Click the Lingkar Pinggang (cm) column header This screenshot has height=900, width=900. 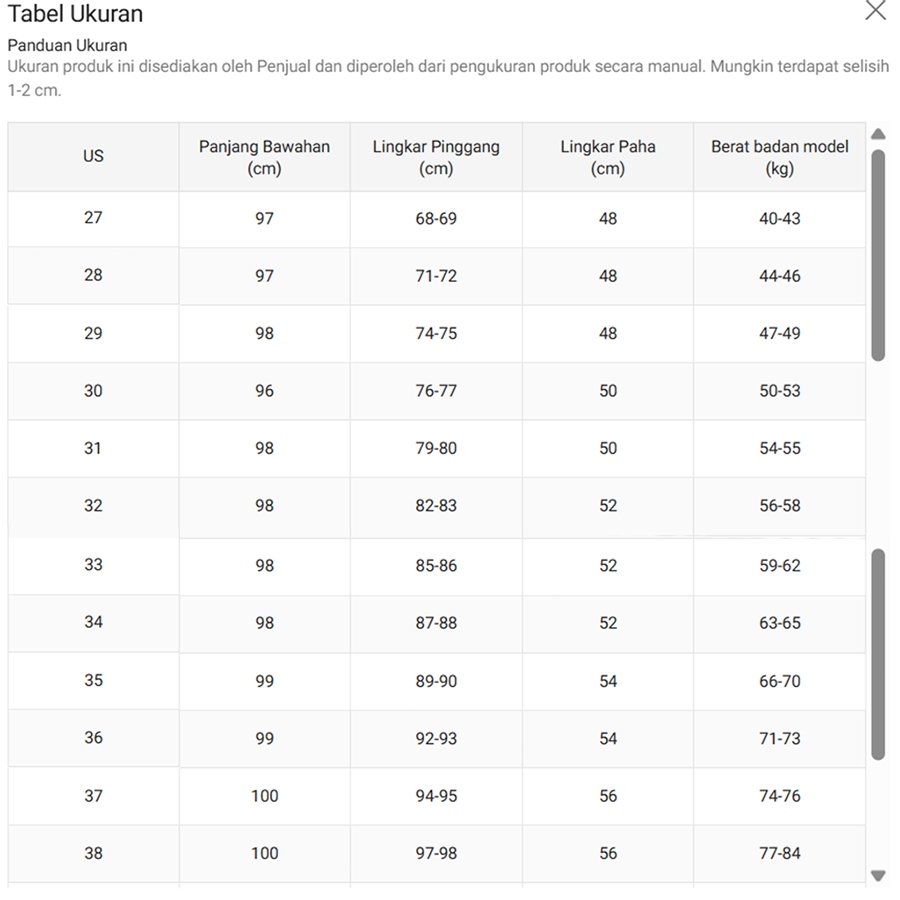pyautogui.click(x=436, y=157)
